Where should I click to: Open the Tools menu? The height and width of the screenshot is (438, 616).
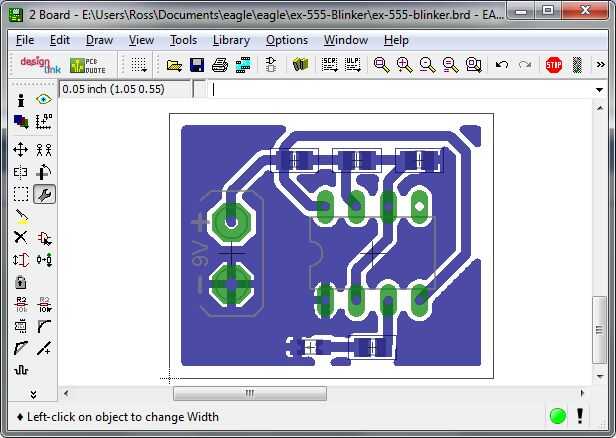coord(183,40)
